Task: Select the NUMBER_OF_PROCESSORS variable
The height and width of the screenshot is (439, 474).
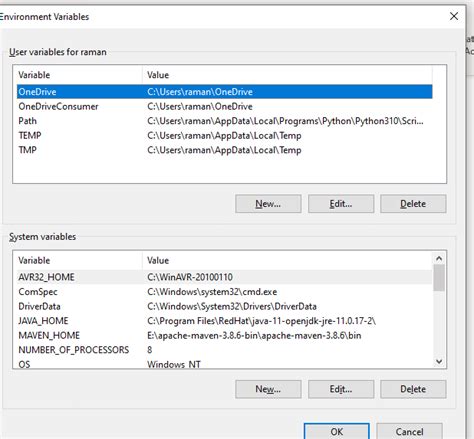Action: [x=225, y=350]
